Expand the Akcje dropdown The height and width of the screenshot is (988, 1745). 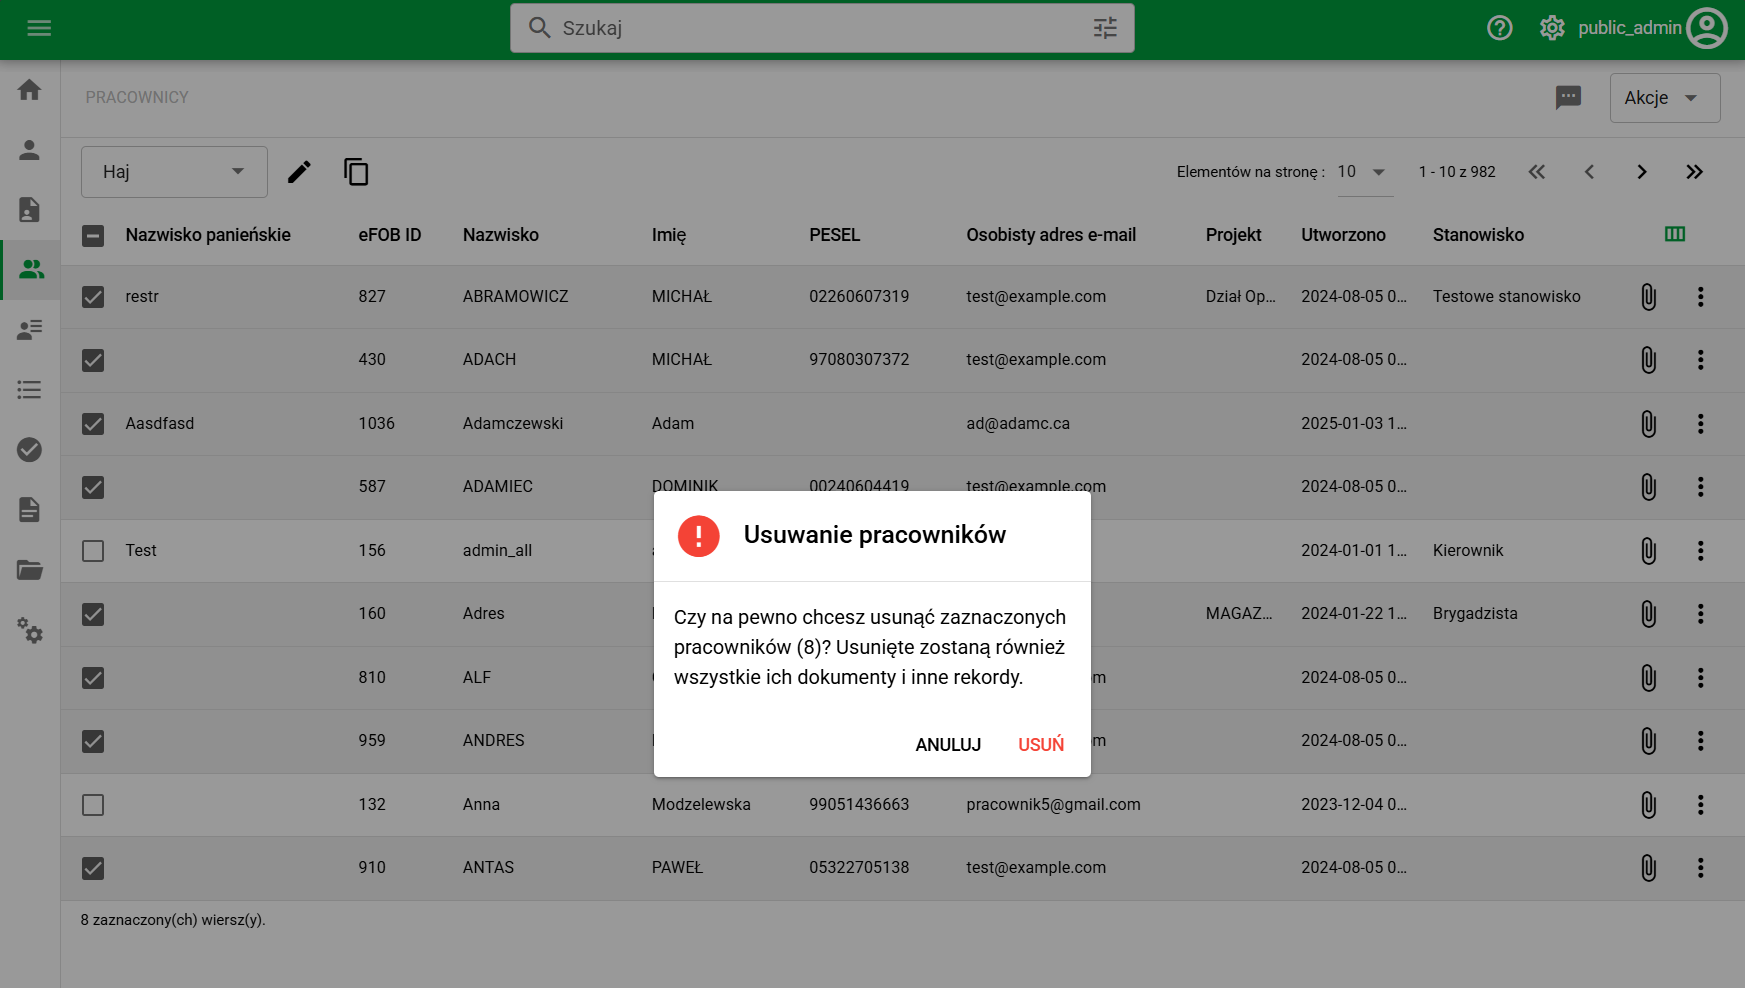pyautogui.click(x=1664, y=98)
